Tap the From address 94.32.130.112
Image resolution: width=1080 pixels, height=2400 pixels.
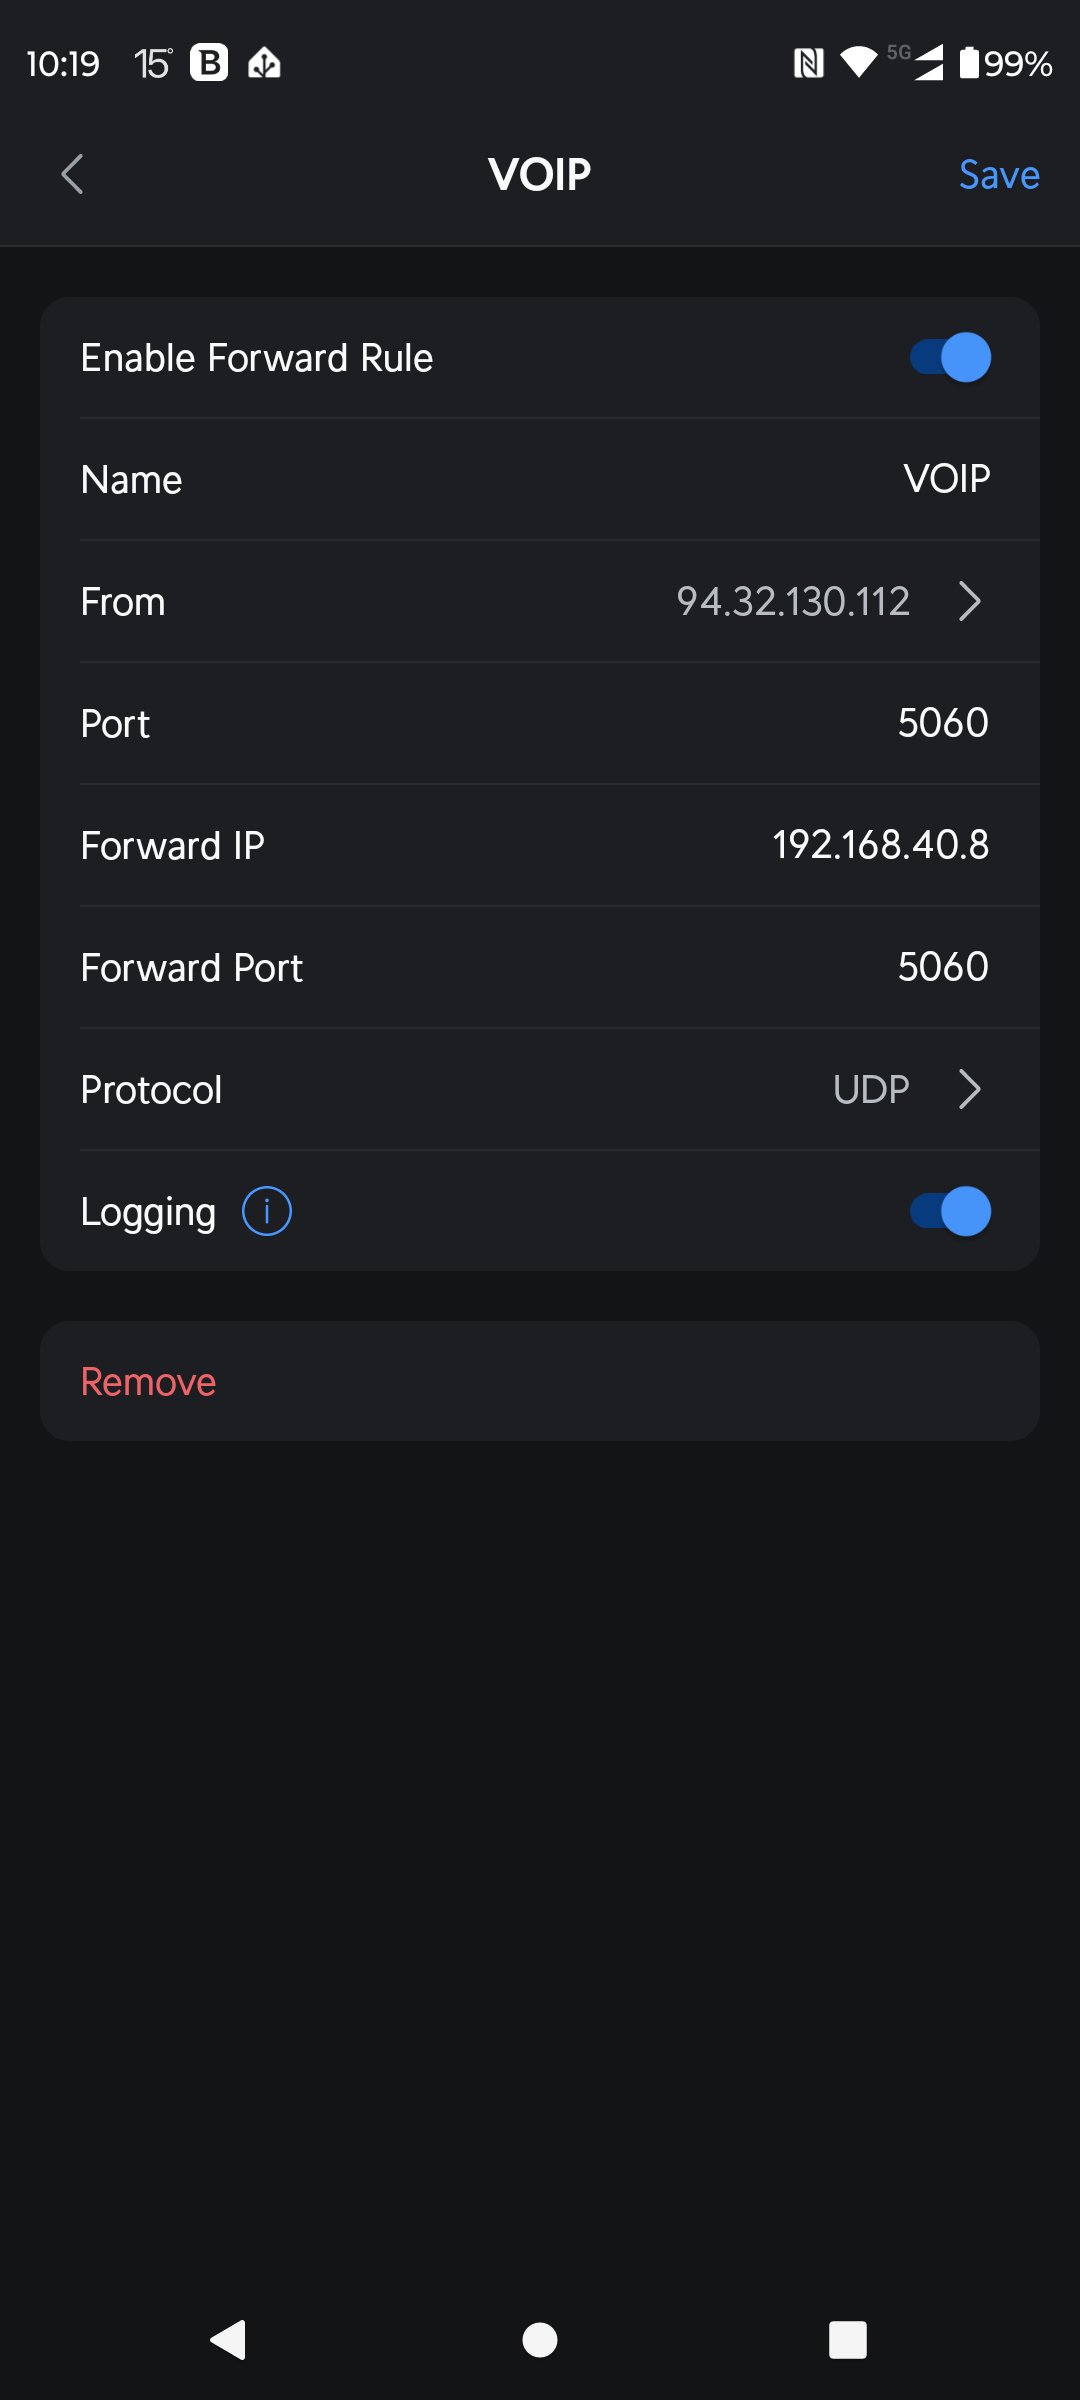[x=793, y=601]
